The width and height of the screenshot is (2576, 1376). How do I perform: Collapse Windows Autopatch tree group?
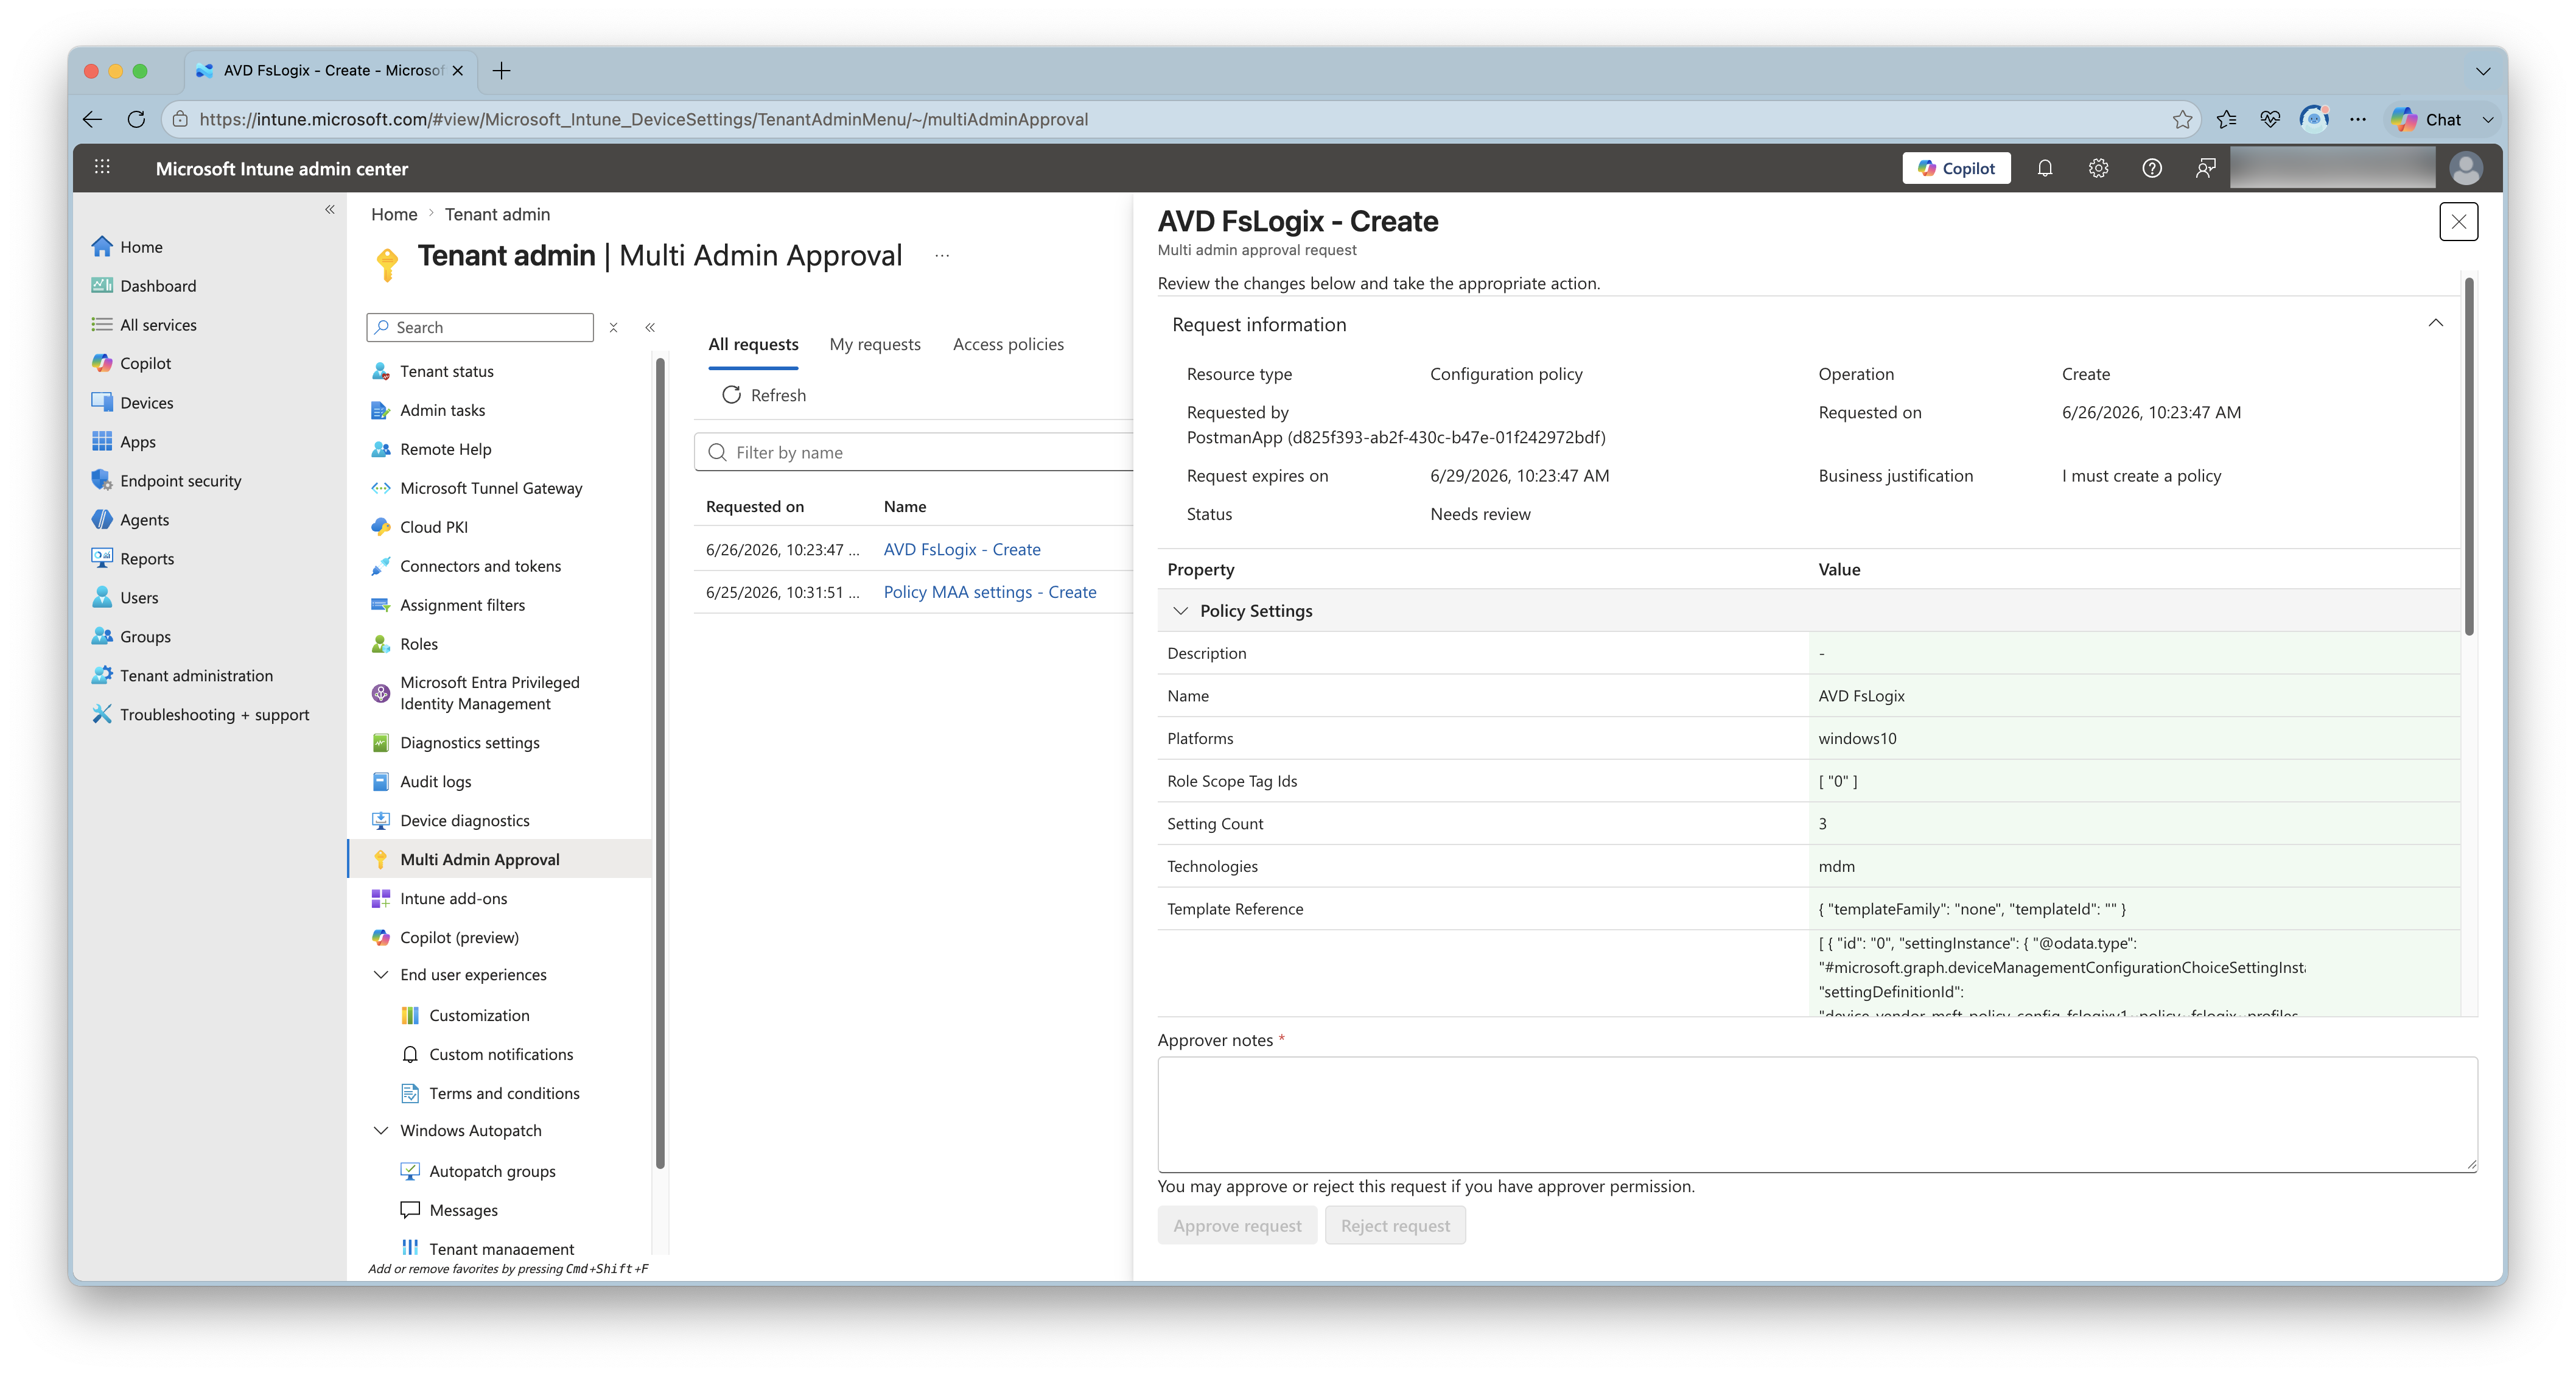coord(381,1130)
